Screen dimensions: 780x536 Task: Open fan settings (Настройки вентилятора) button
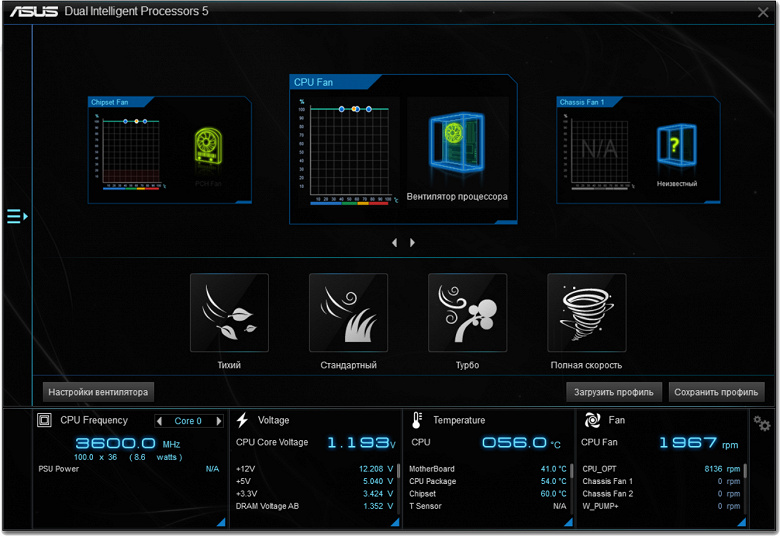click(98, 392)
